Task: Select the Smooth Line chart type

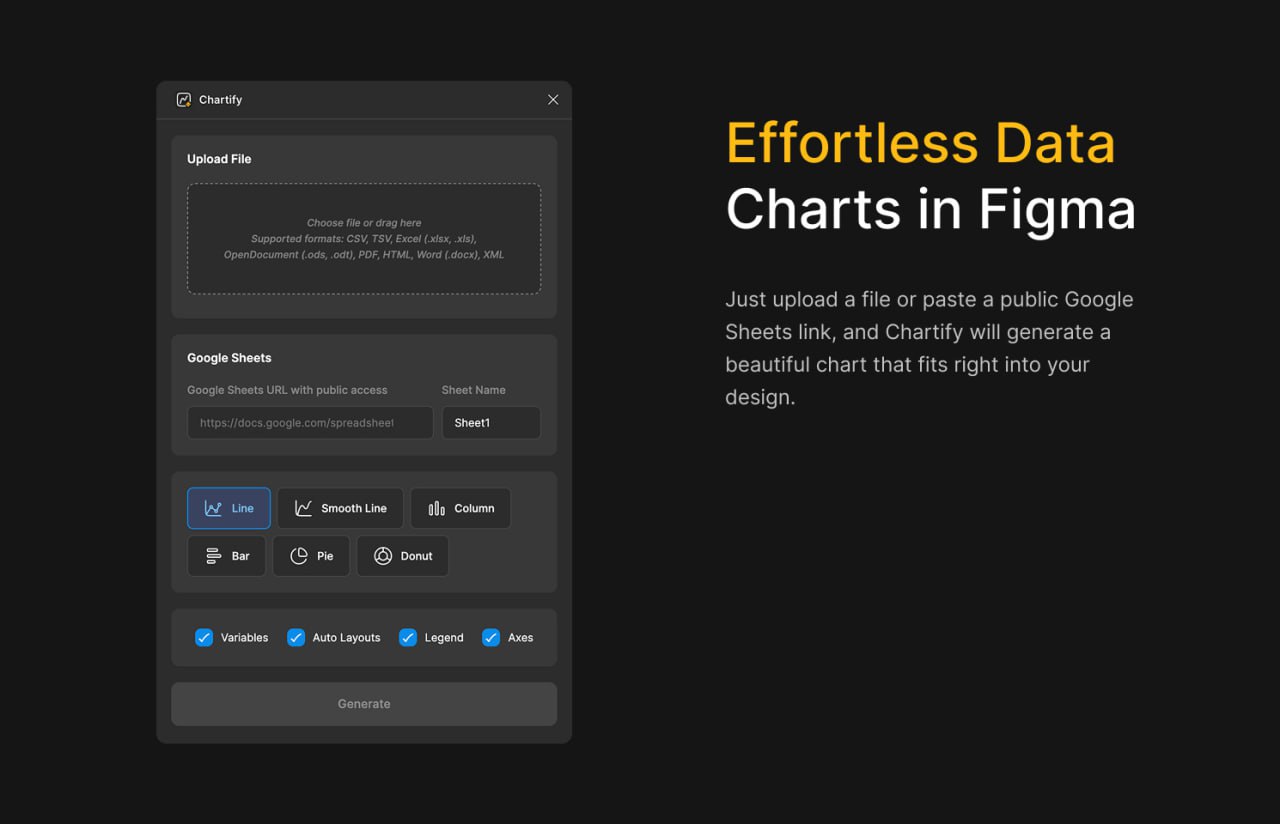Action: [x=340, y=508]
